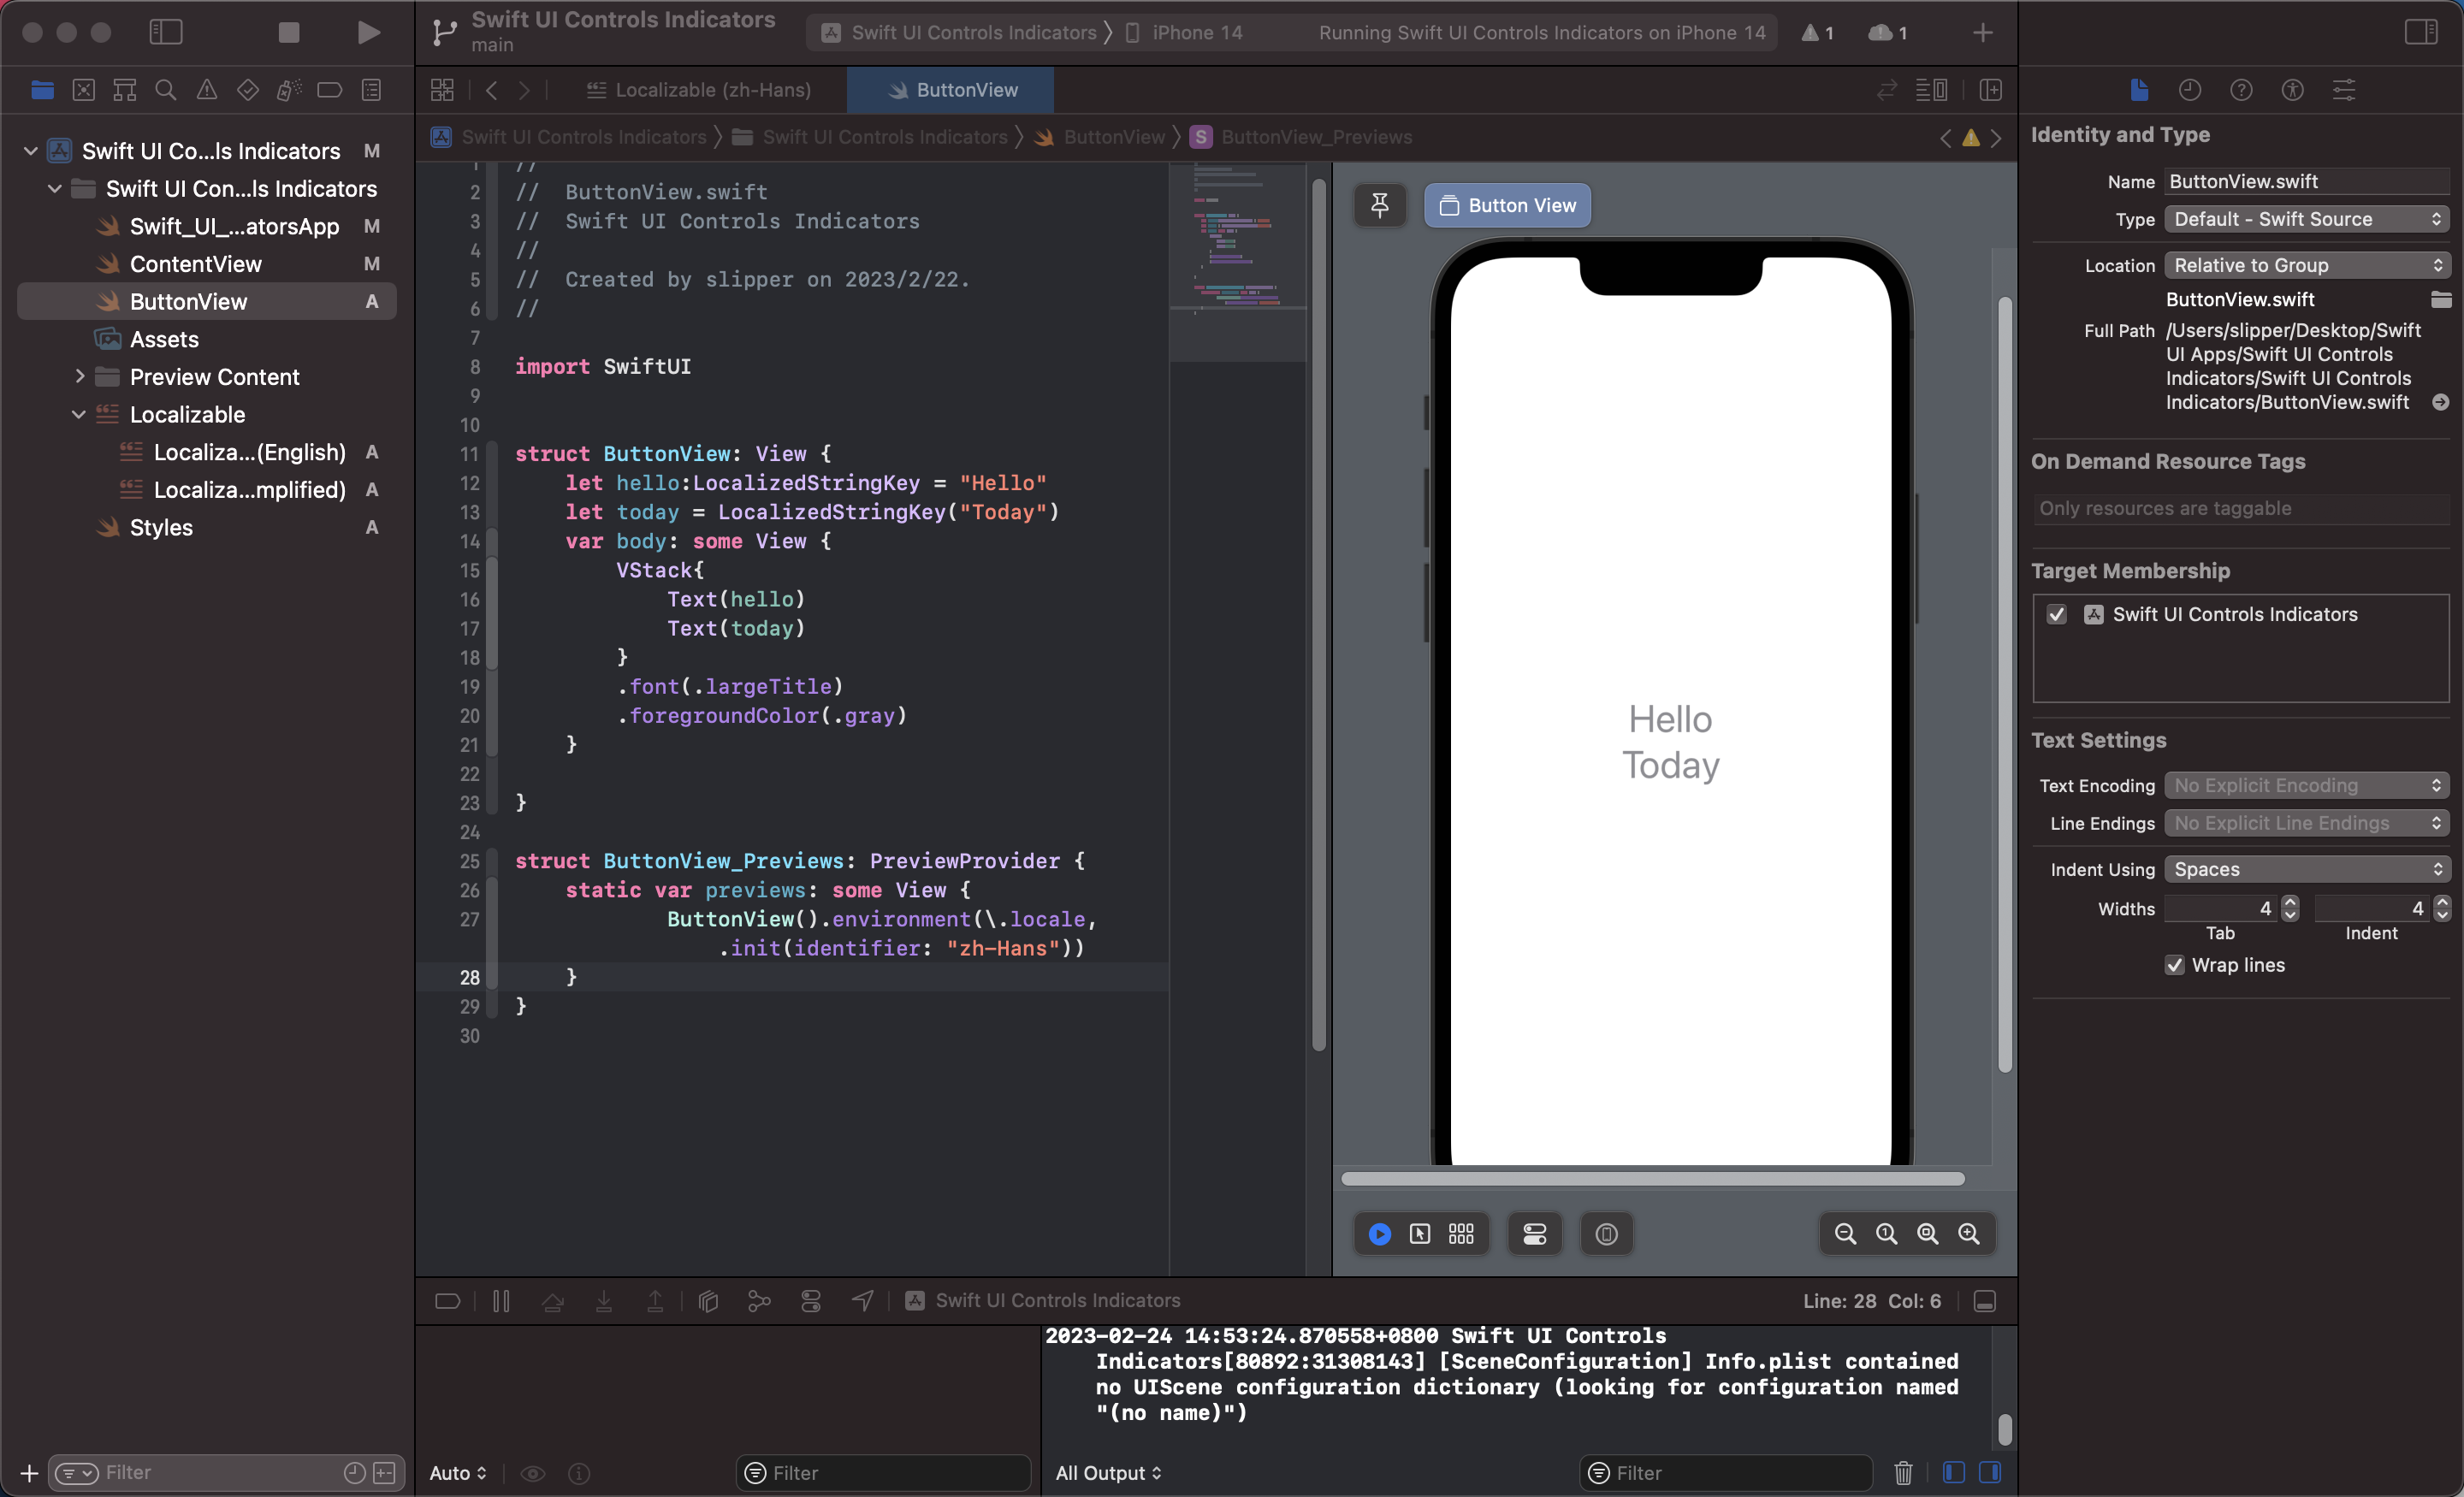This screenshot has width=2464, height=1497.
Task: Select the ContentView file in navigator
Action: 196,264
